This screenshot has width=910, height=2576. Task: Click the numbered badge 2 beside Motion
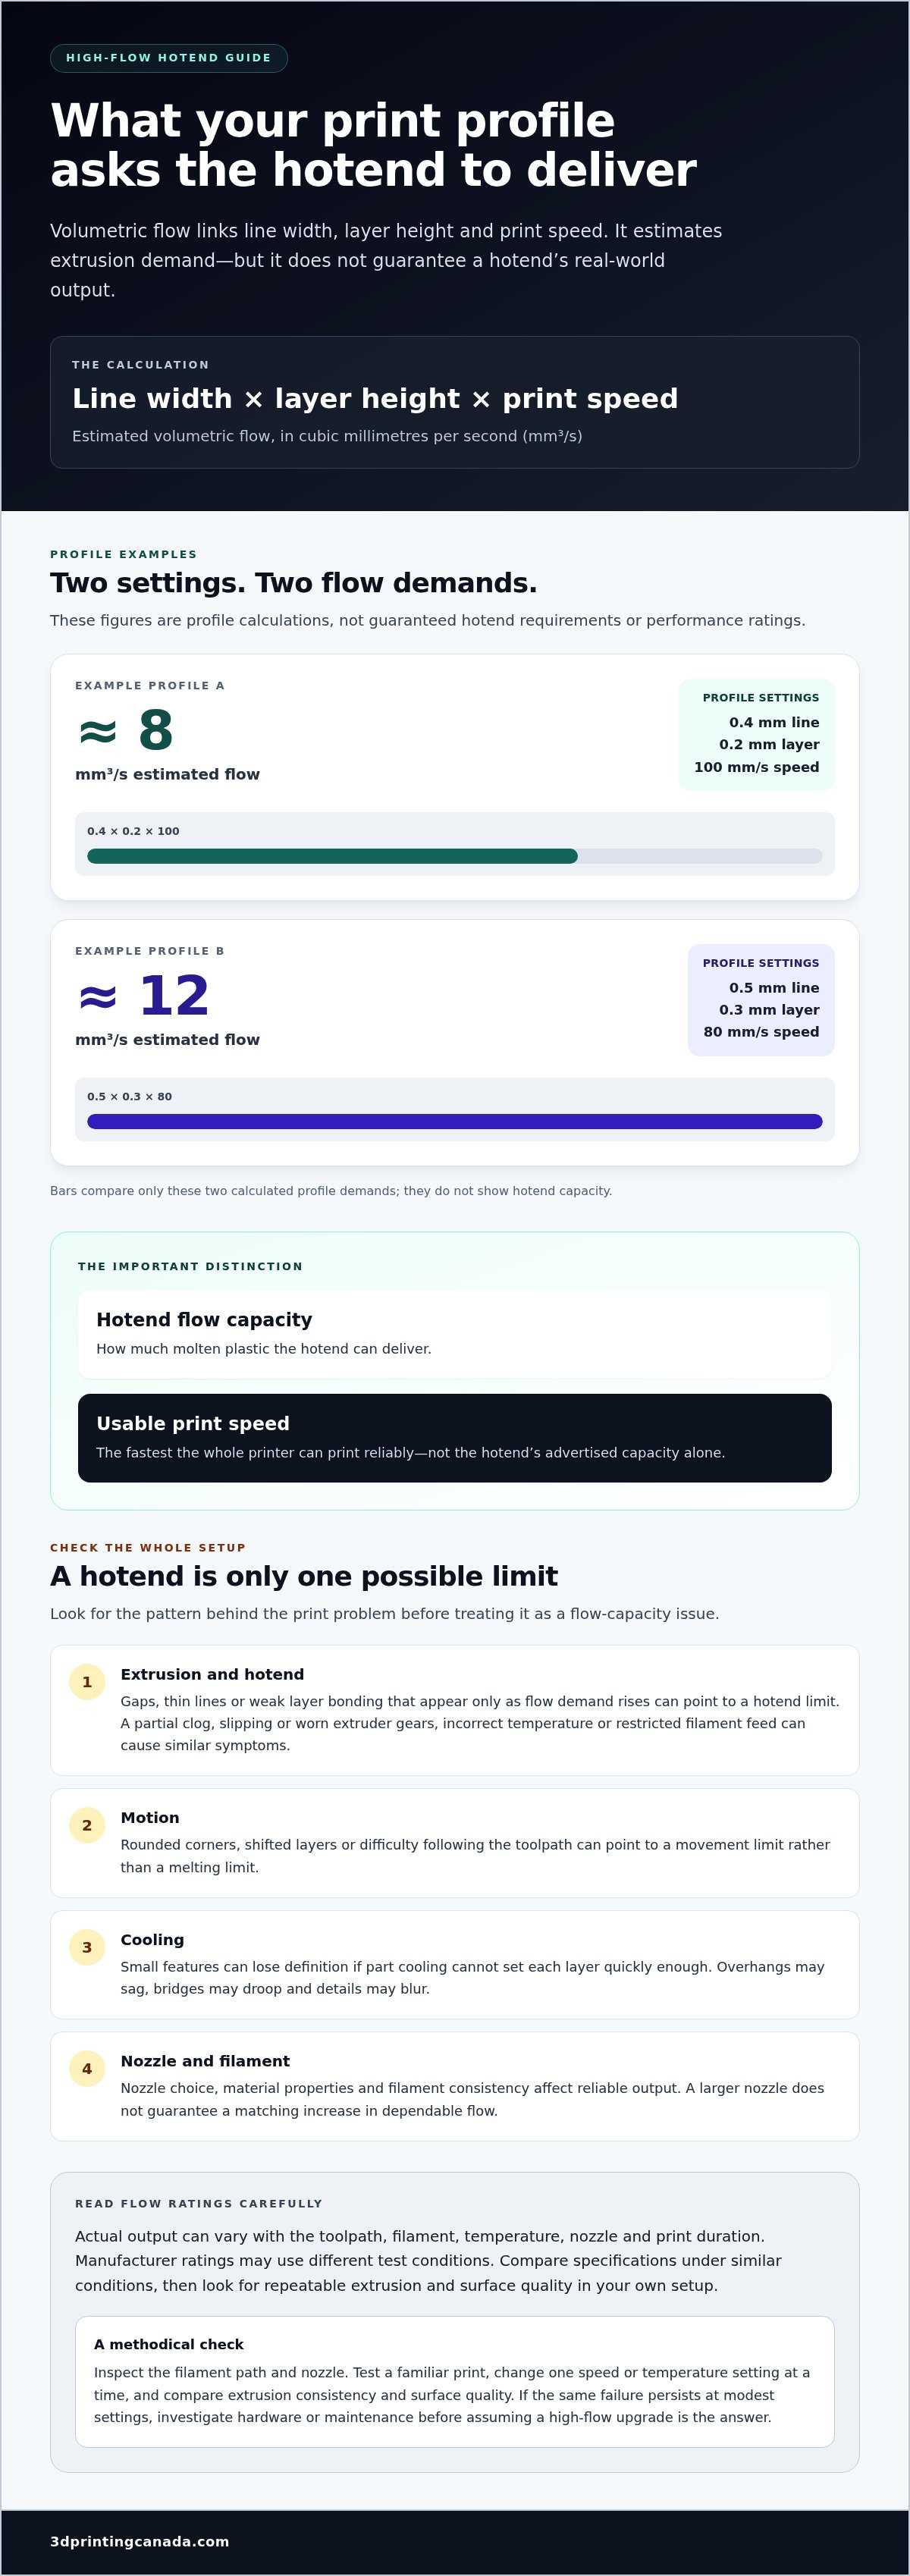click(x=87, y=1825)
